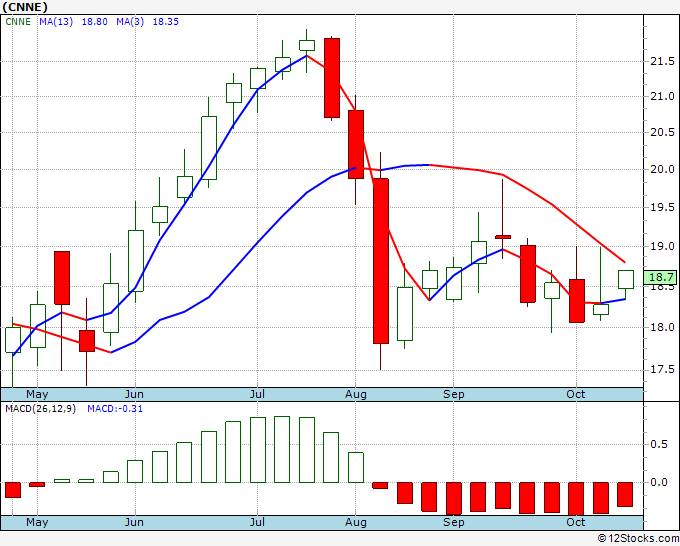Click the last red MACD bar in October
The image size is (680, 546).
point(625,494)
